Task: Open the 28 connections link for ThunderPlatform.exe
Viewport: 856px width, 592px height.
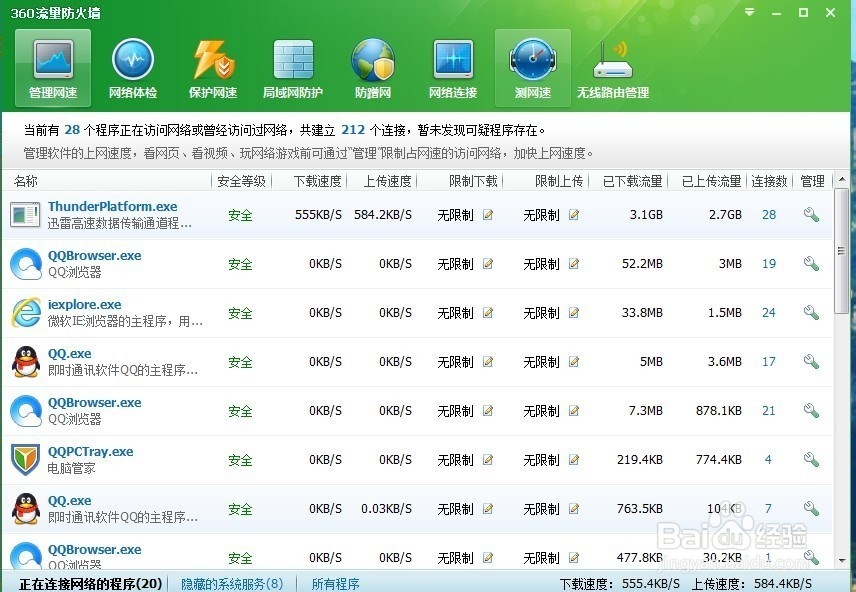Action: pos(769,214)
